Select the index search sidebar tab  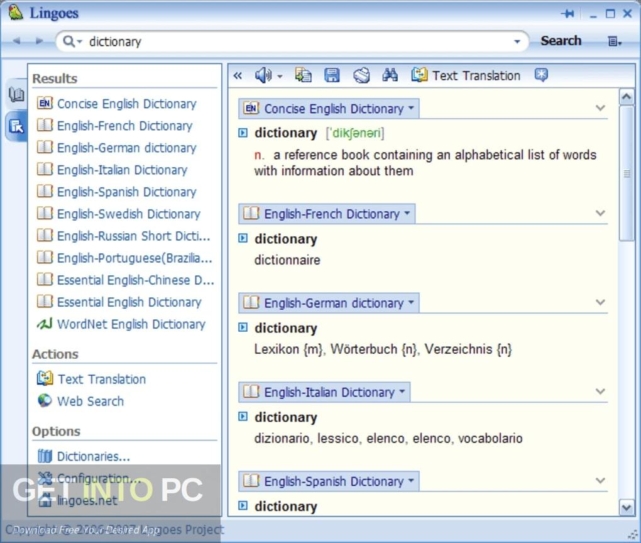pyautogui.click(x=17, y=126)
